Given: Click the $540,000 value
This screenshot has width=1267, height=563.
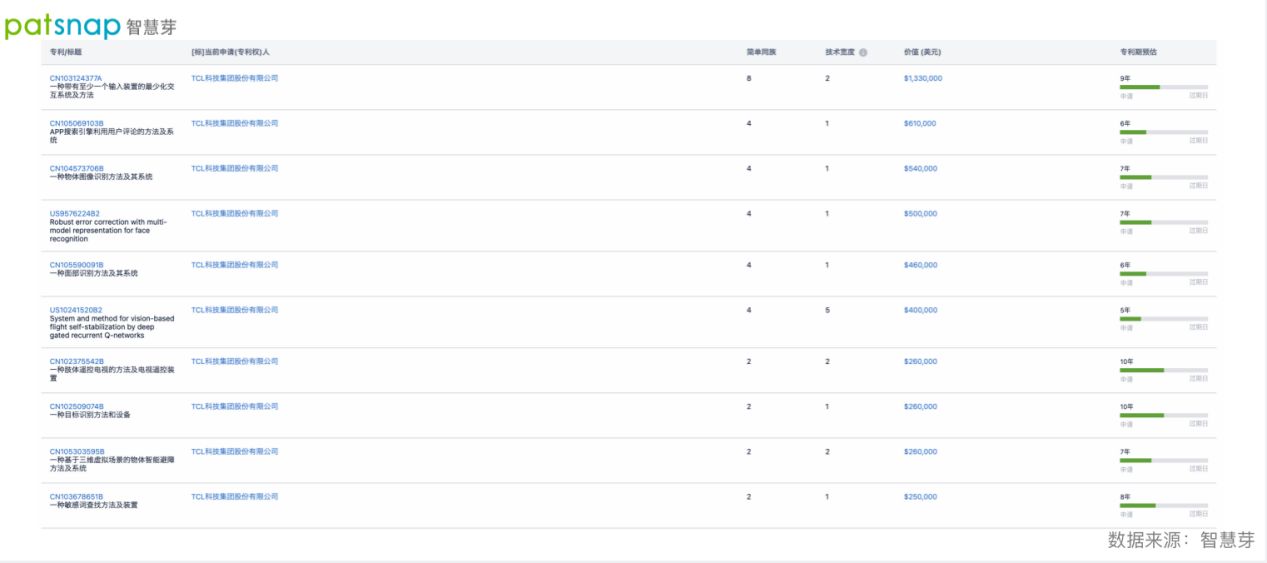Looking at the screenshot, I should pos(920,168).
